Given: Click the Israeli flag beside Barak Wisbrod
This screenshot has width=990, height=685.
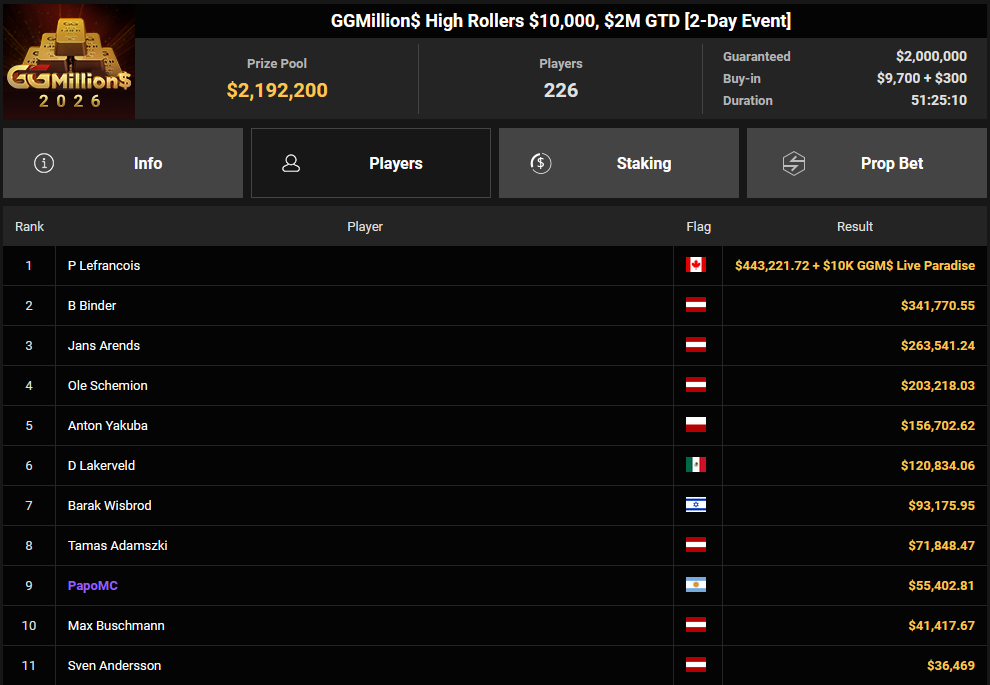Looking at the screenshot, I should pyautogui.click(x=696, y=505).
